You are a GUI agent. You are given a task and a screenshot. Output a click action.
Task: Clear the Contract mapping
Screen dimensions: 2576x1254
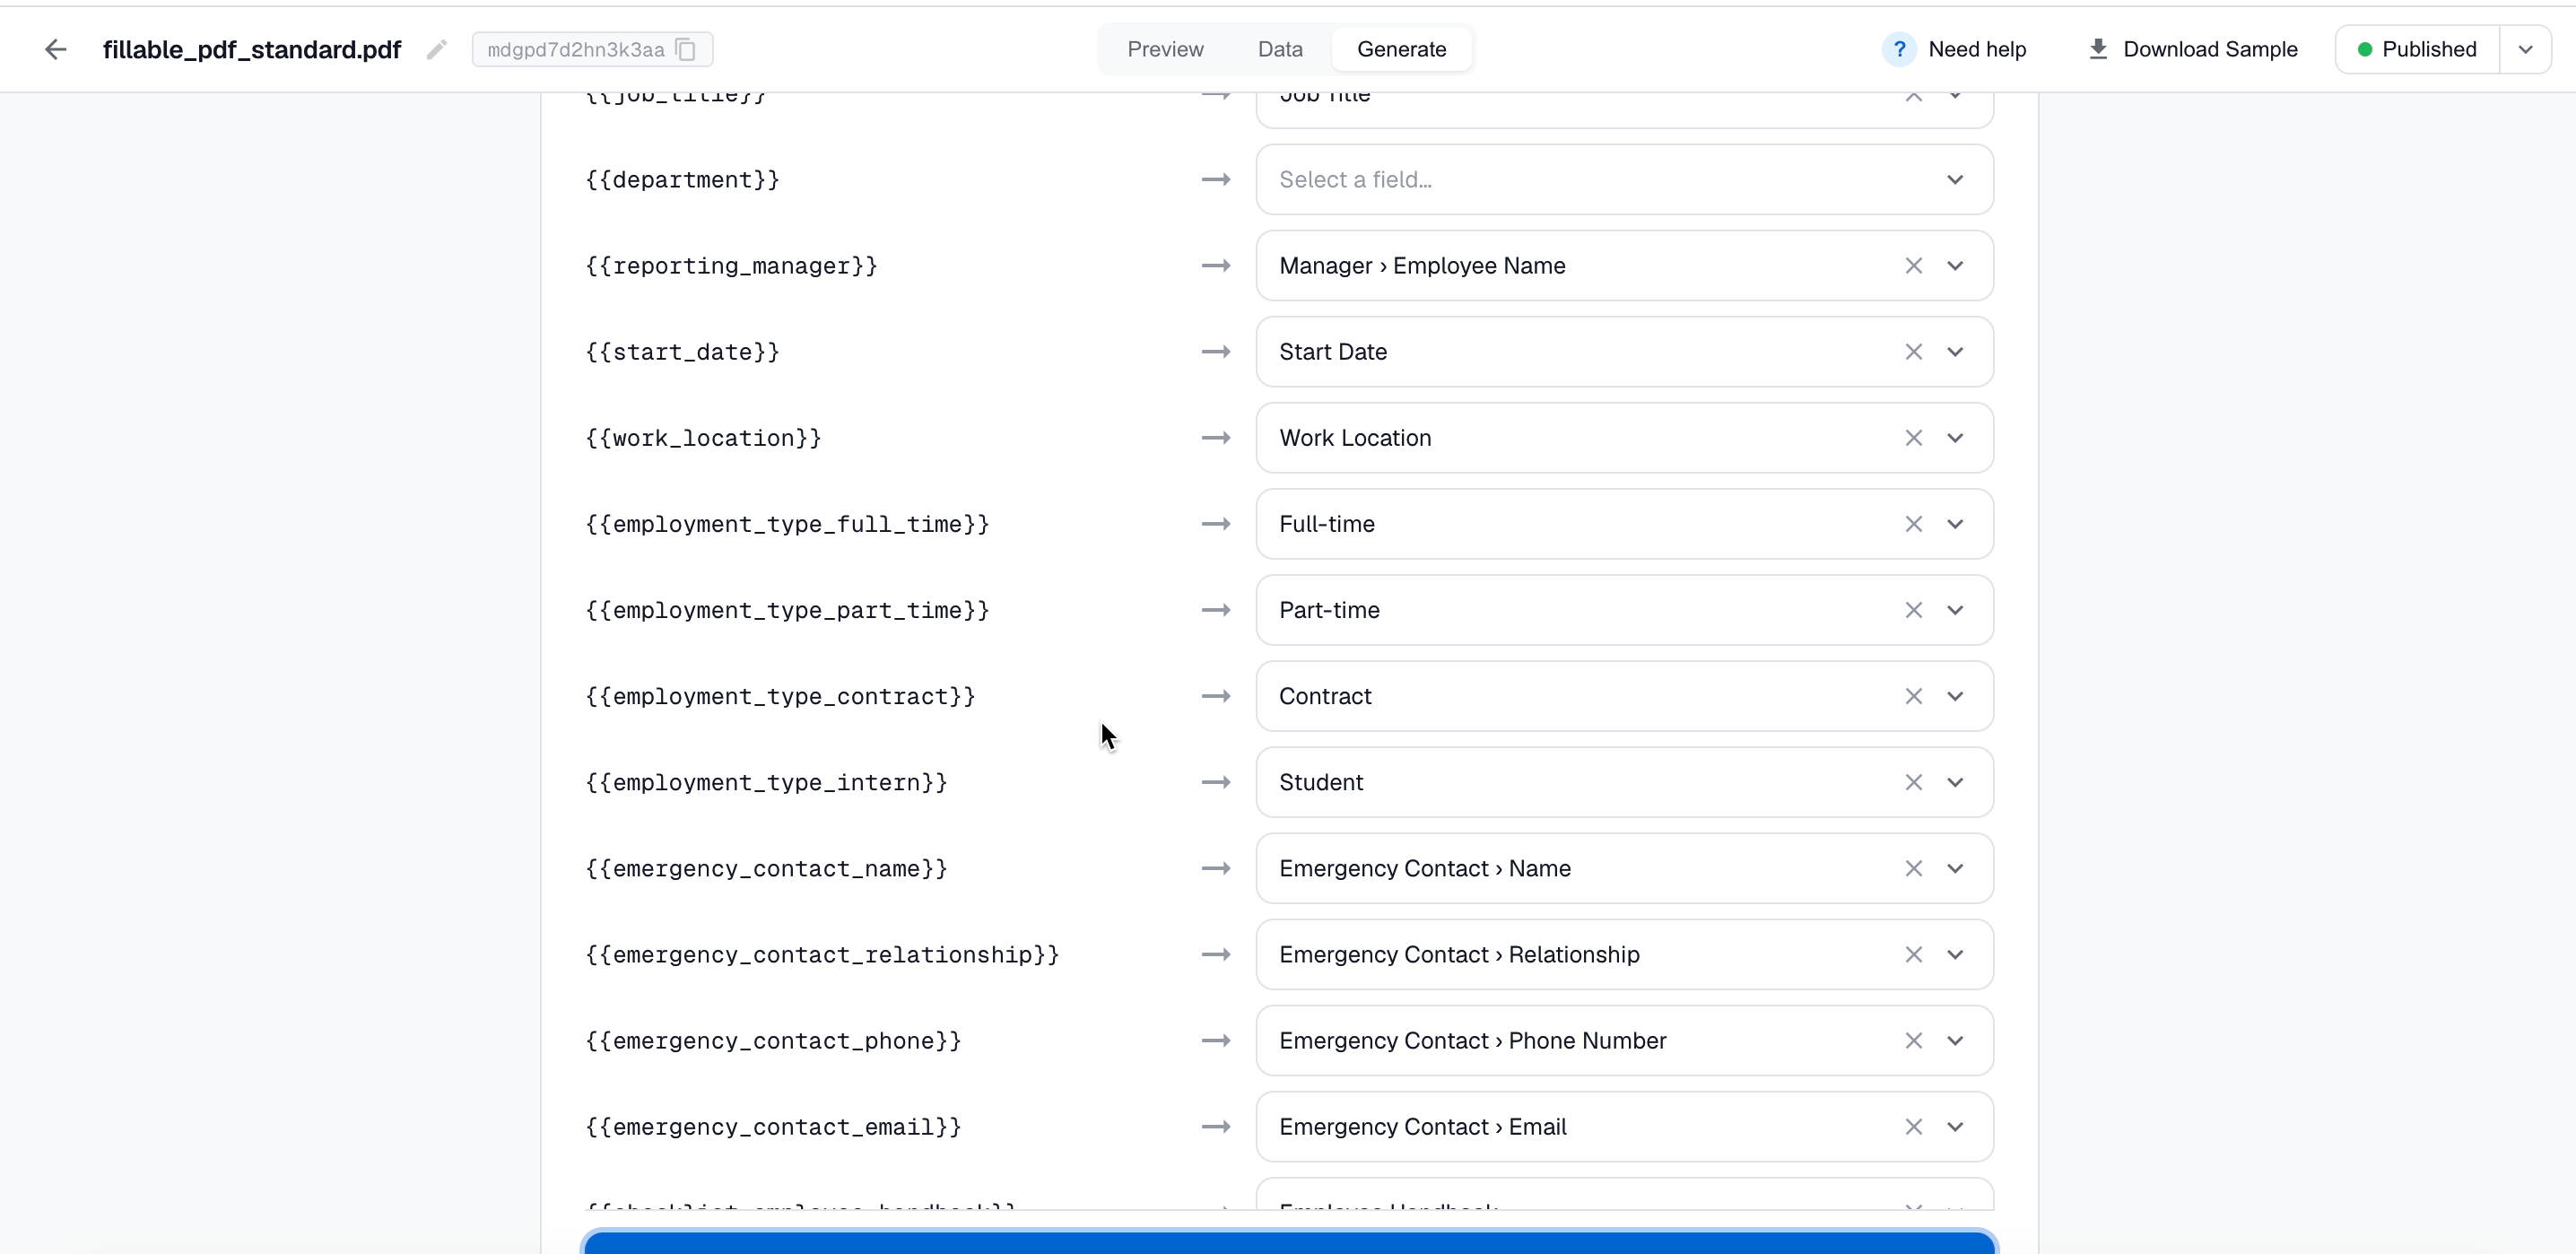[1913, 695]
